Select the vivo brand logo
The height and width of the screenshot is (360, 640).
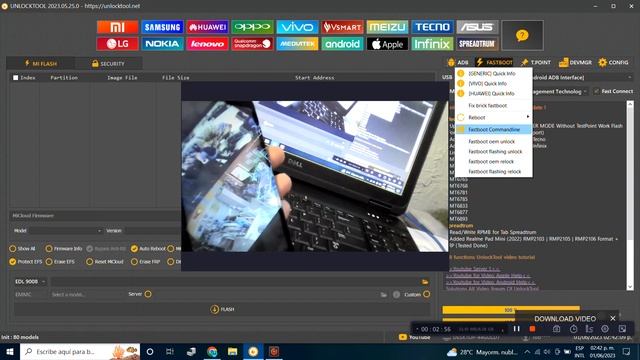297,27
